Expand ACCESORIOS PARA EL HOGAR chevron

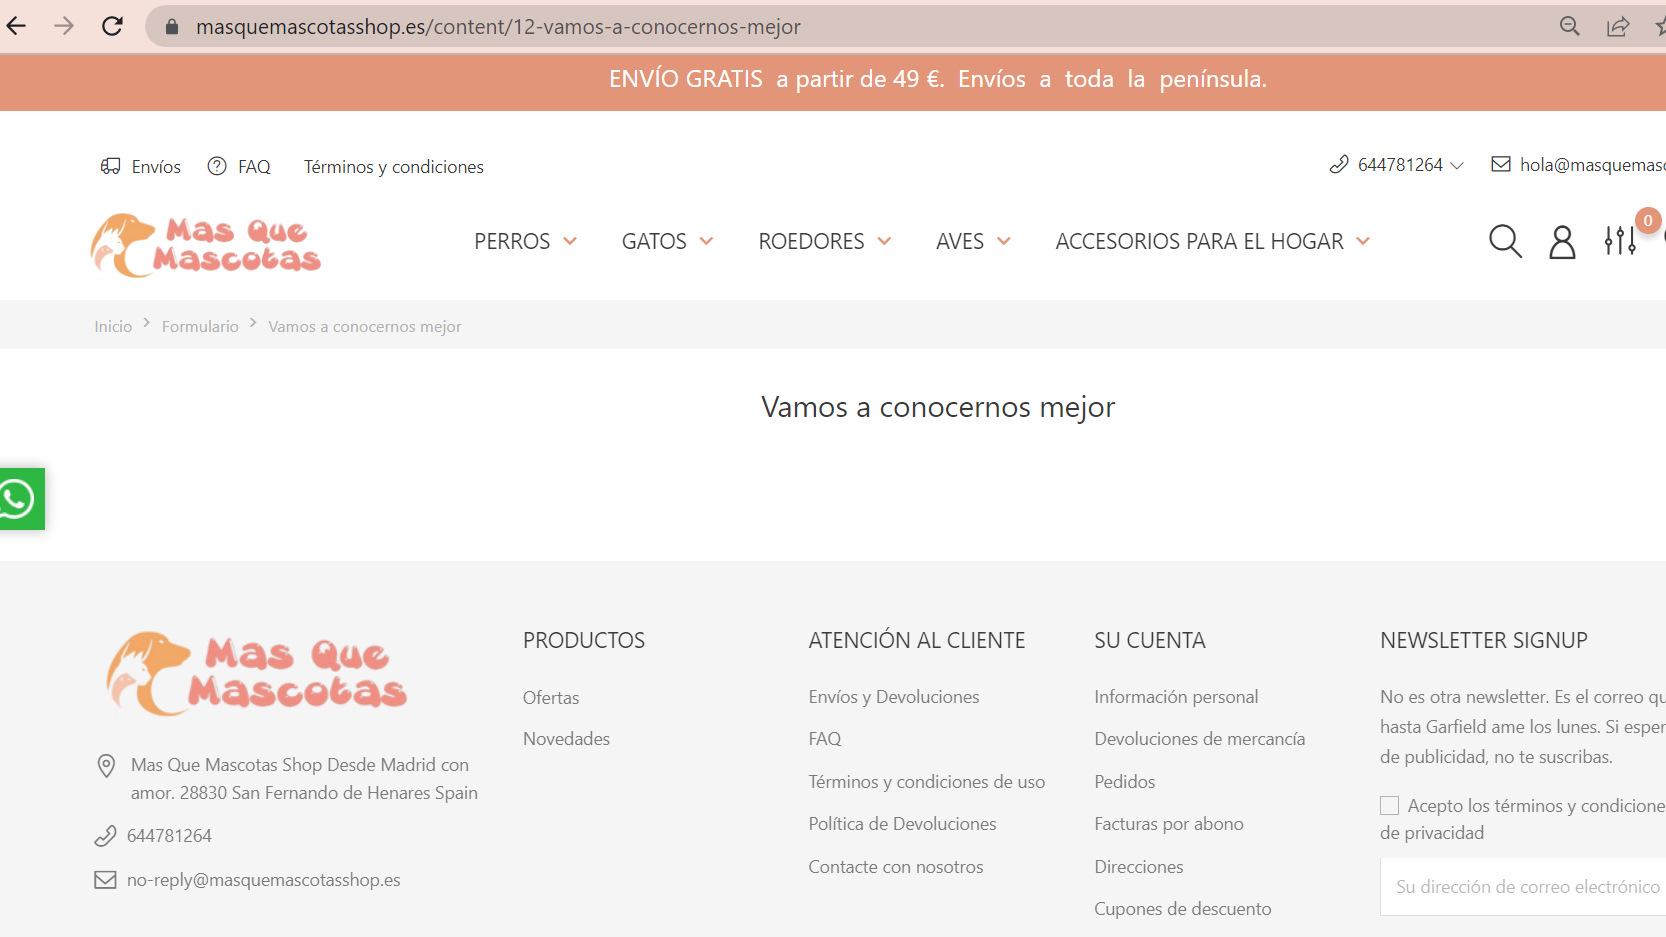(x=1363, y=241)
